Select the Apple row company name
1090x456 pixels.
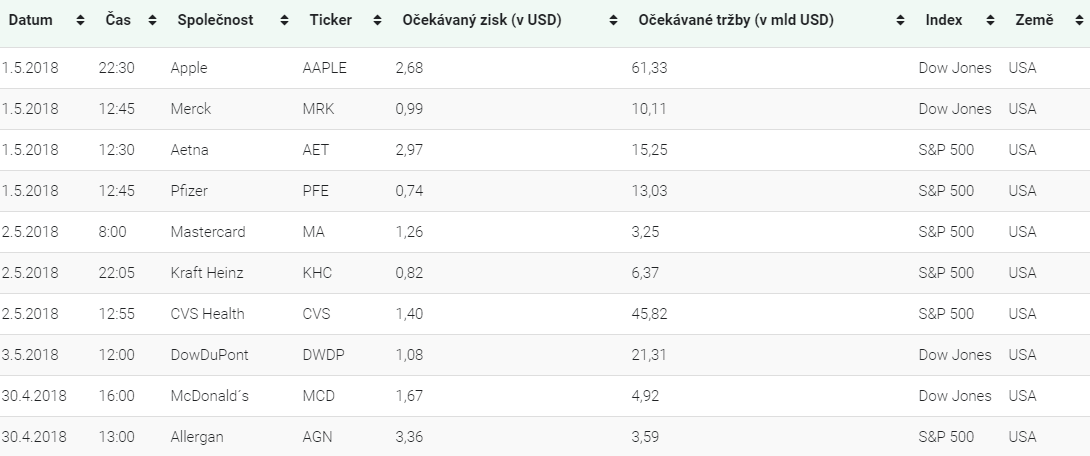189,68
